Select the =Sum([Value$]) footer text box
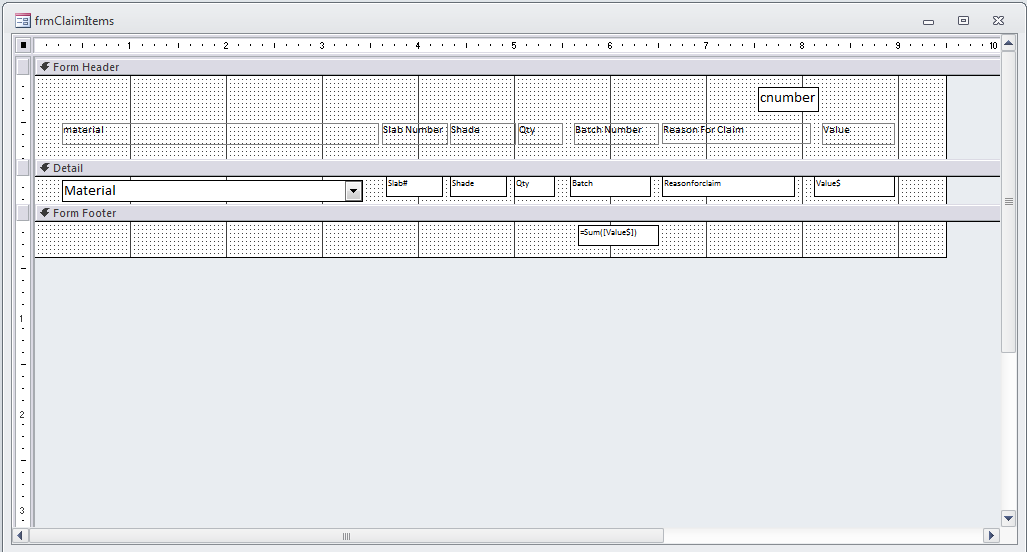 (618, 236)
